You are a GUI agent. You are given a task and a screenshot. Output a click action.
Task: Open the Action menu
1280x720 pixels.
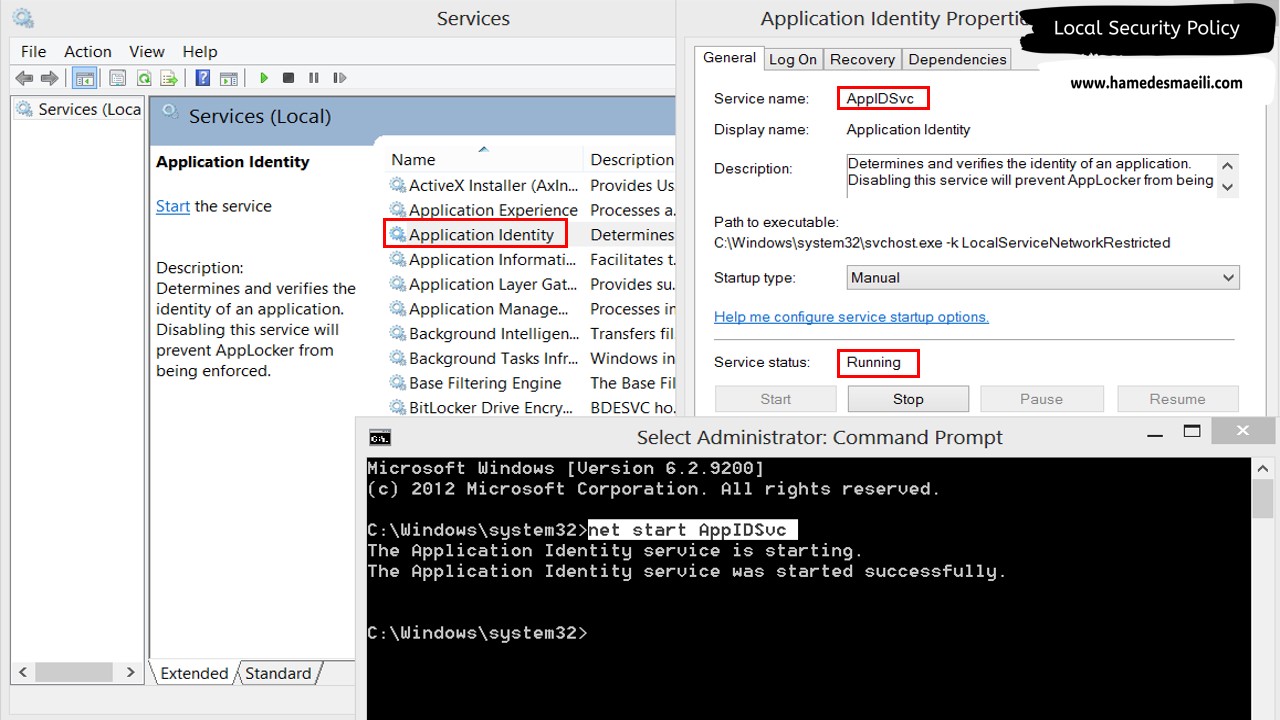point(88,51)
